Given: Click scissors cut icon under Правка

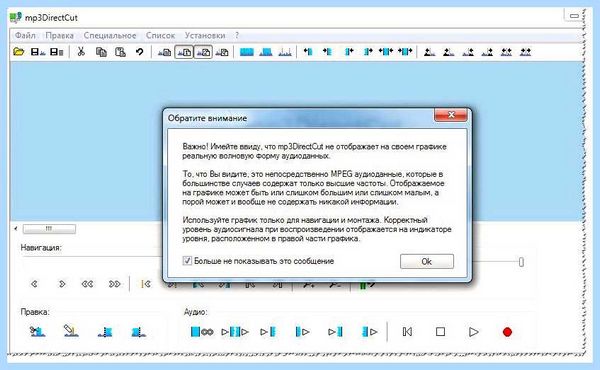Looking at the screenshot, I should click(x=38, y=331).
